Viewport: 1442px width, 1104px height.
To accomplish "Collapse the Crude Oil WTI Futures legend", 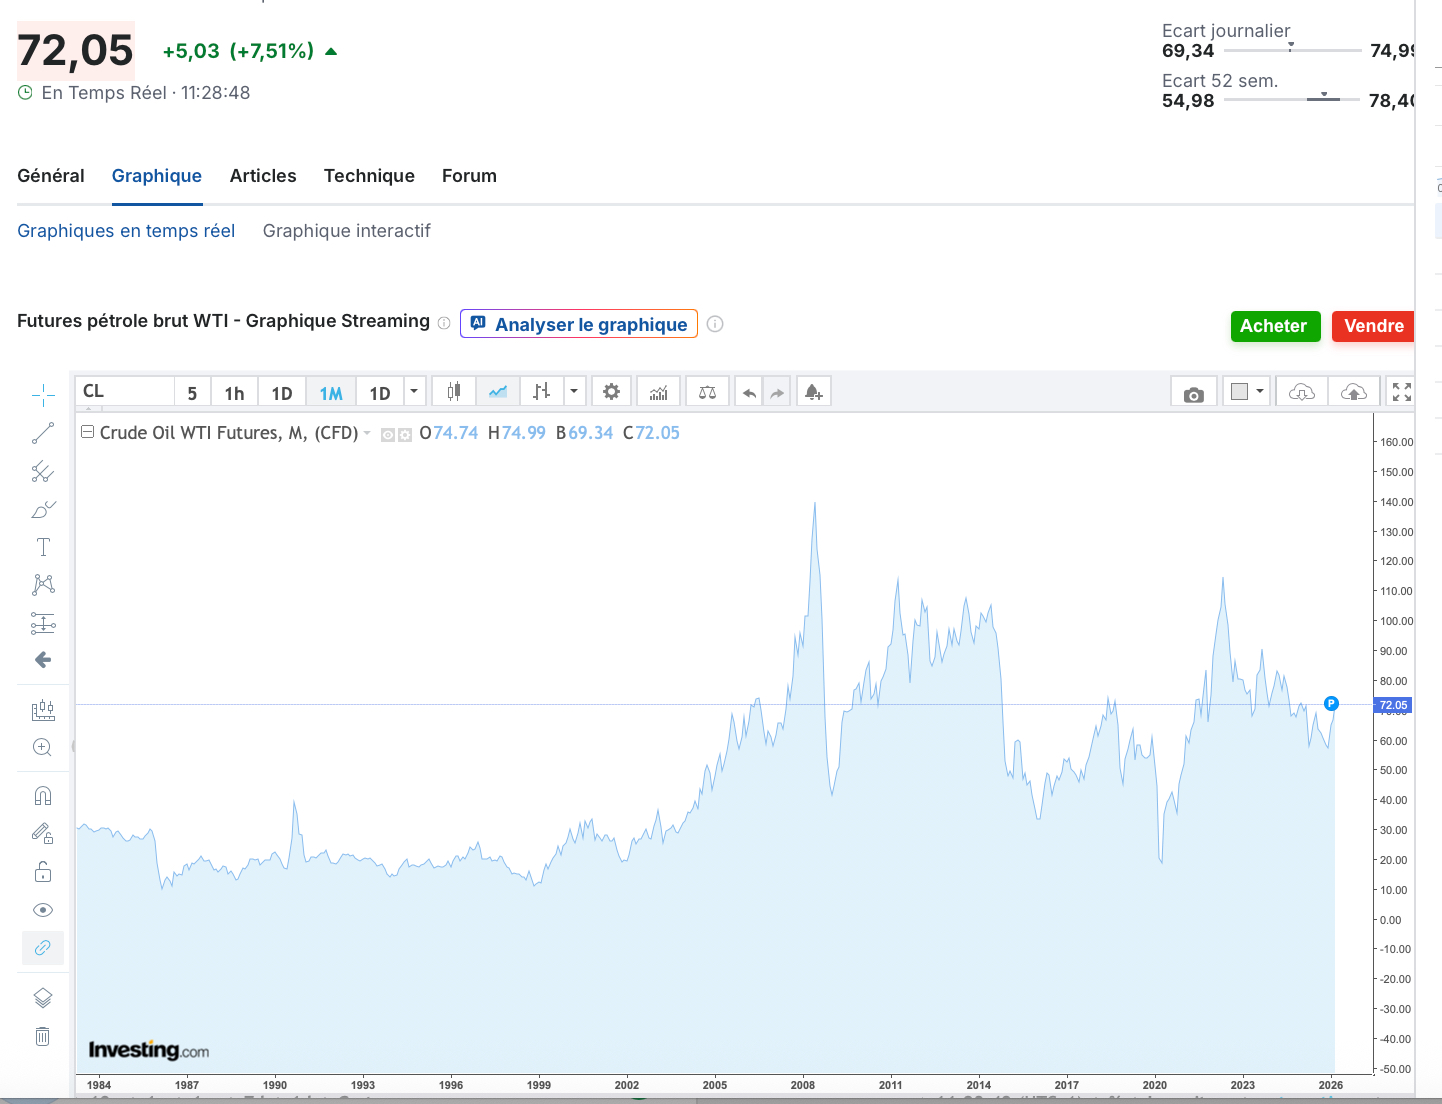I will tap(87, 432).
